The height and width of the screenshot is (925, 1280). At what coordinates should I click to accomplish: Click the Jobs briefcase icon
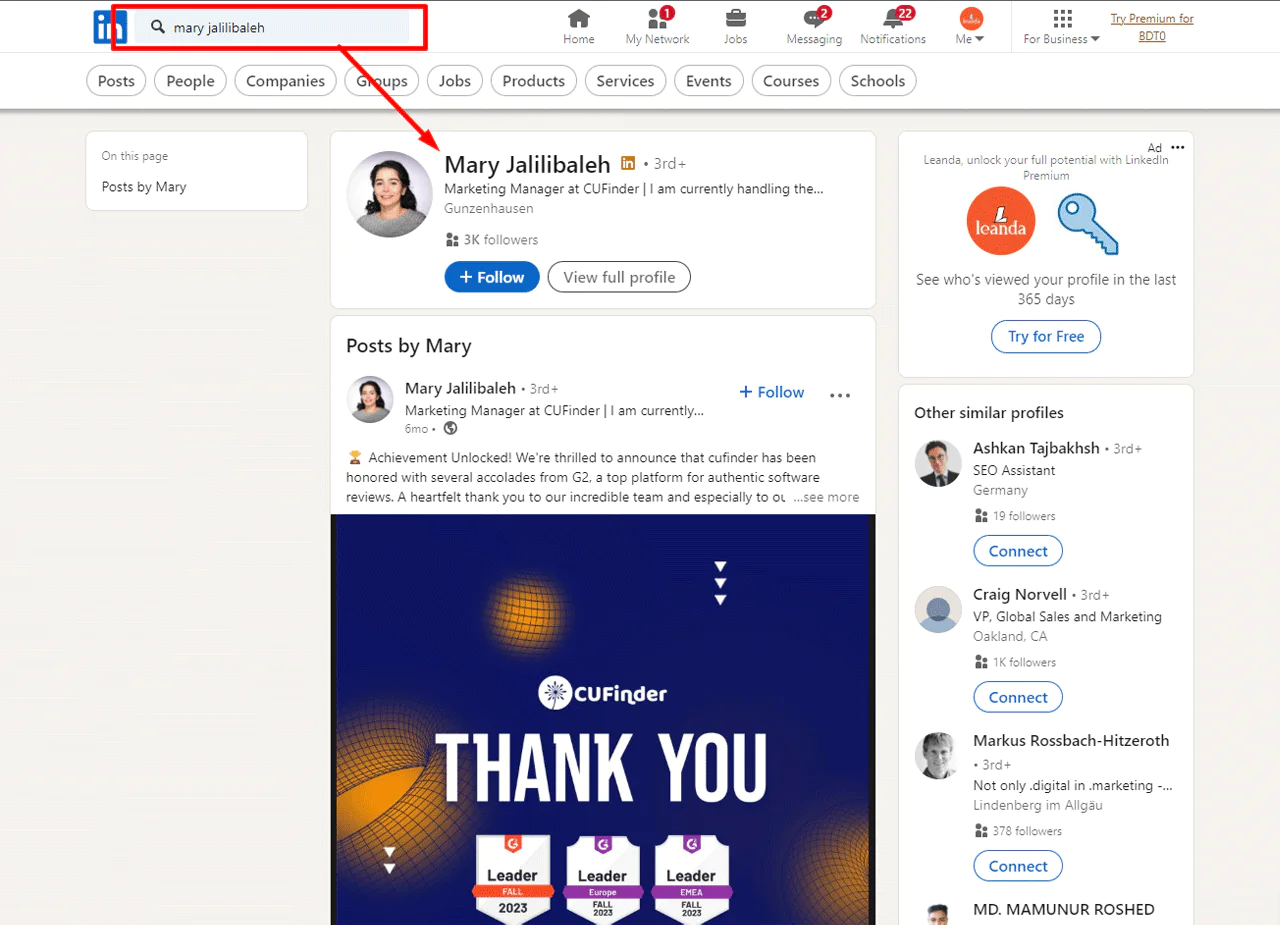(735, 20)
